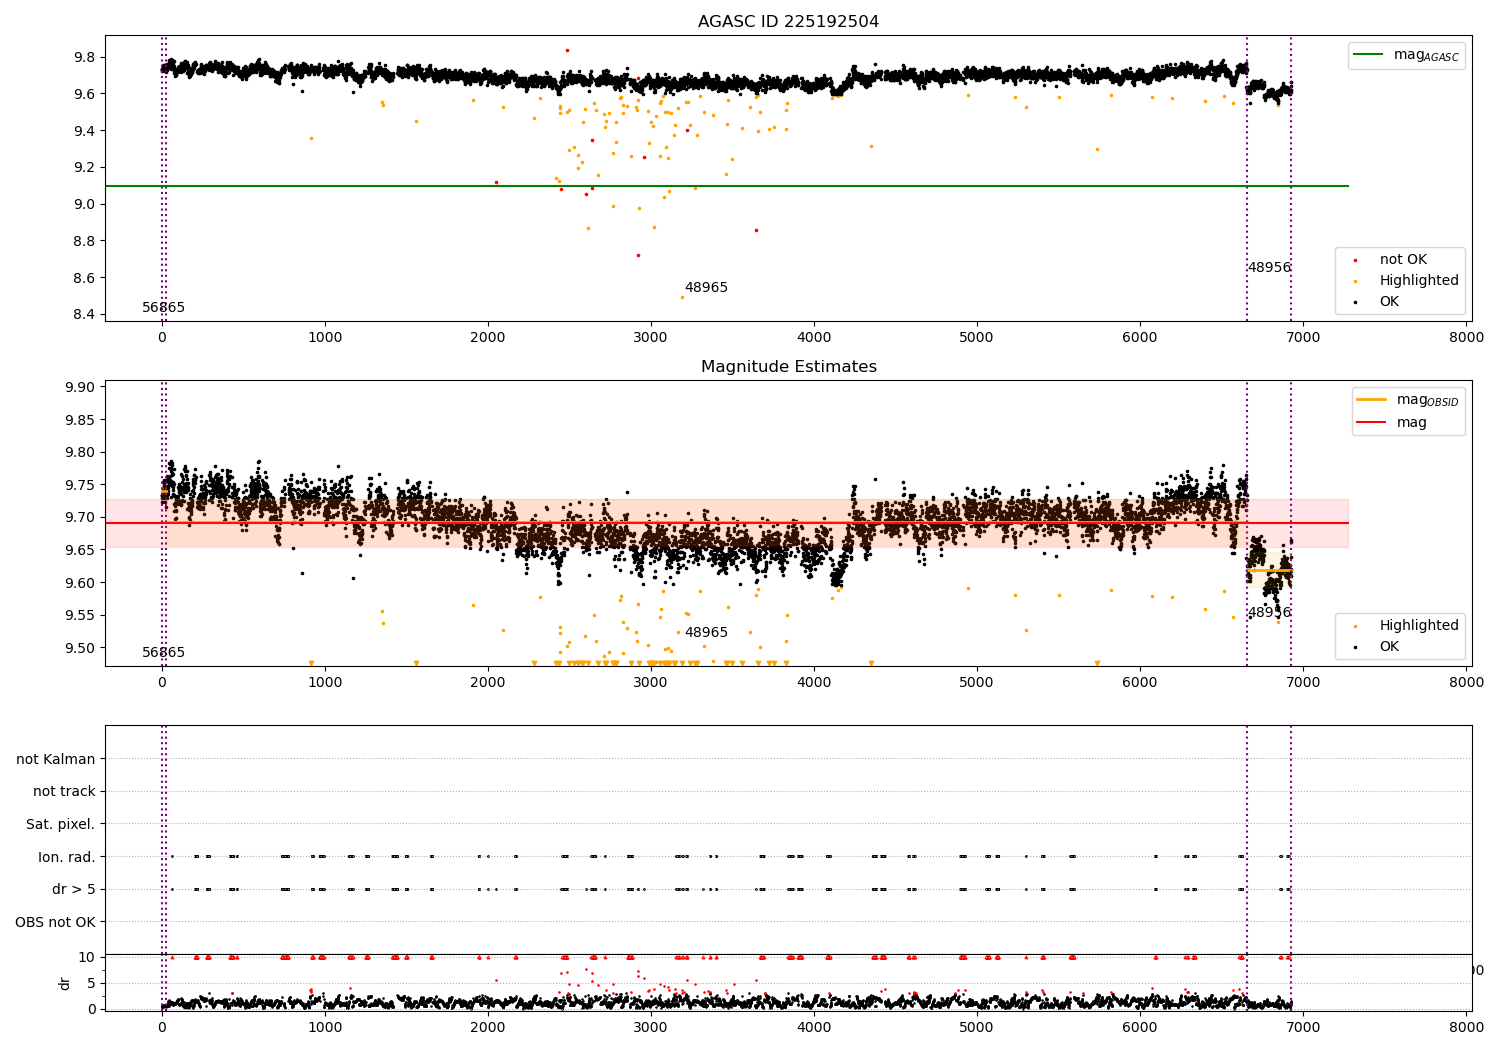Image resolution: width=1500 pixels, height=1050 pixels.
Task: Click the "9.50" y-tick label in the middle plot
Action: (x=80, y=648)
